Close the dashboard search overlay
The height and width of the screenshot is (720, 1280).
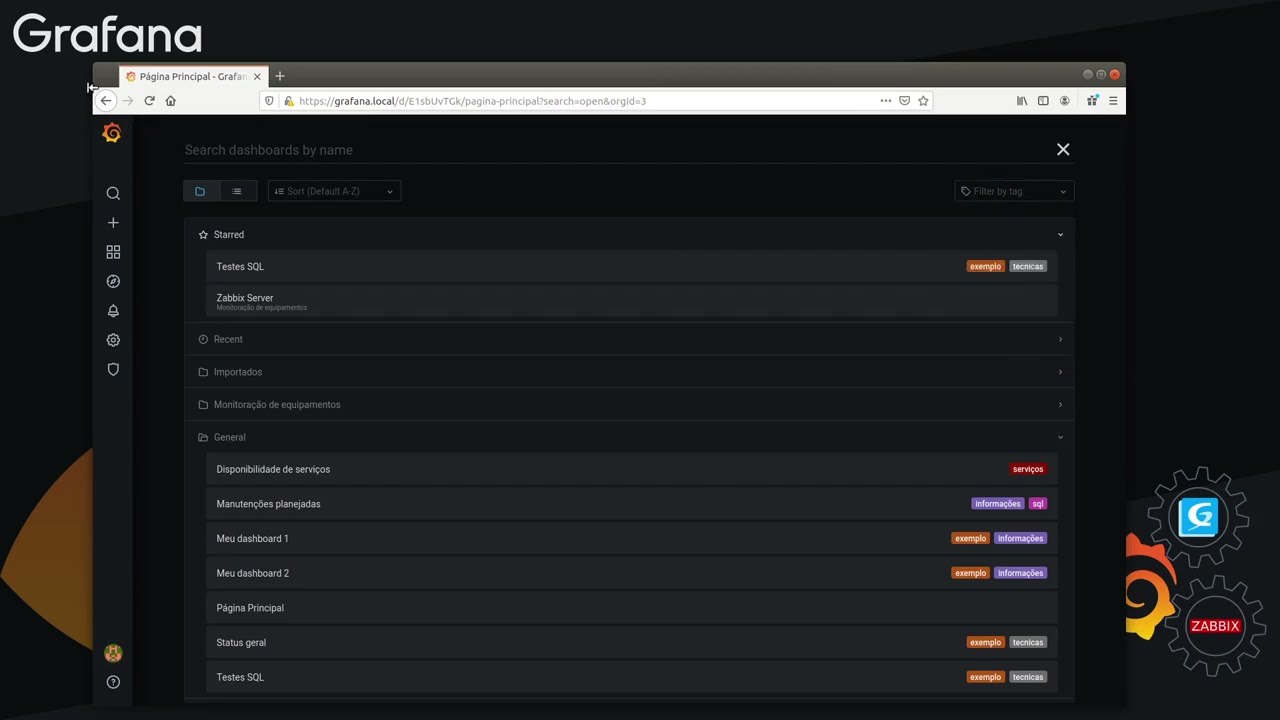click(x=1063, y=149)
